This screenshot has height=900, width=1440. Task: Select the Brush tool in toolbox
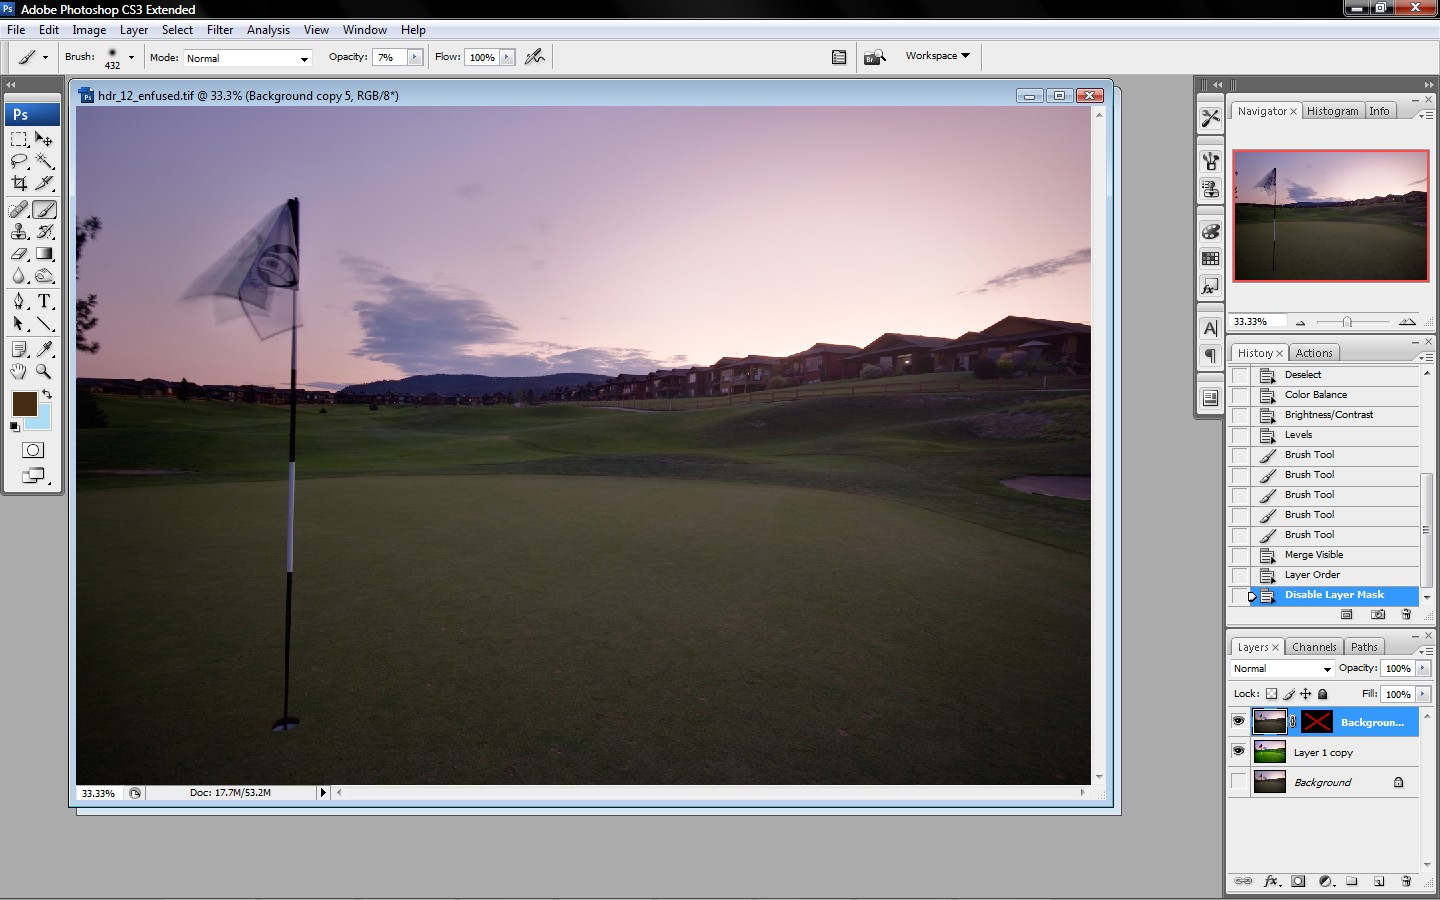pyautogui.click(x=44, y=209)
